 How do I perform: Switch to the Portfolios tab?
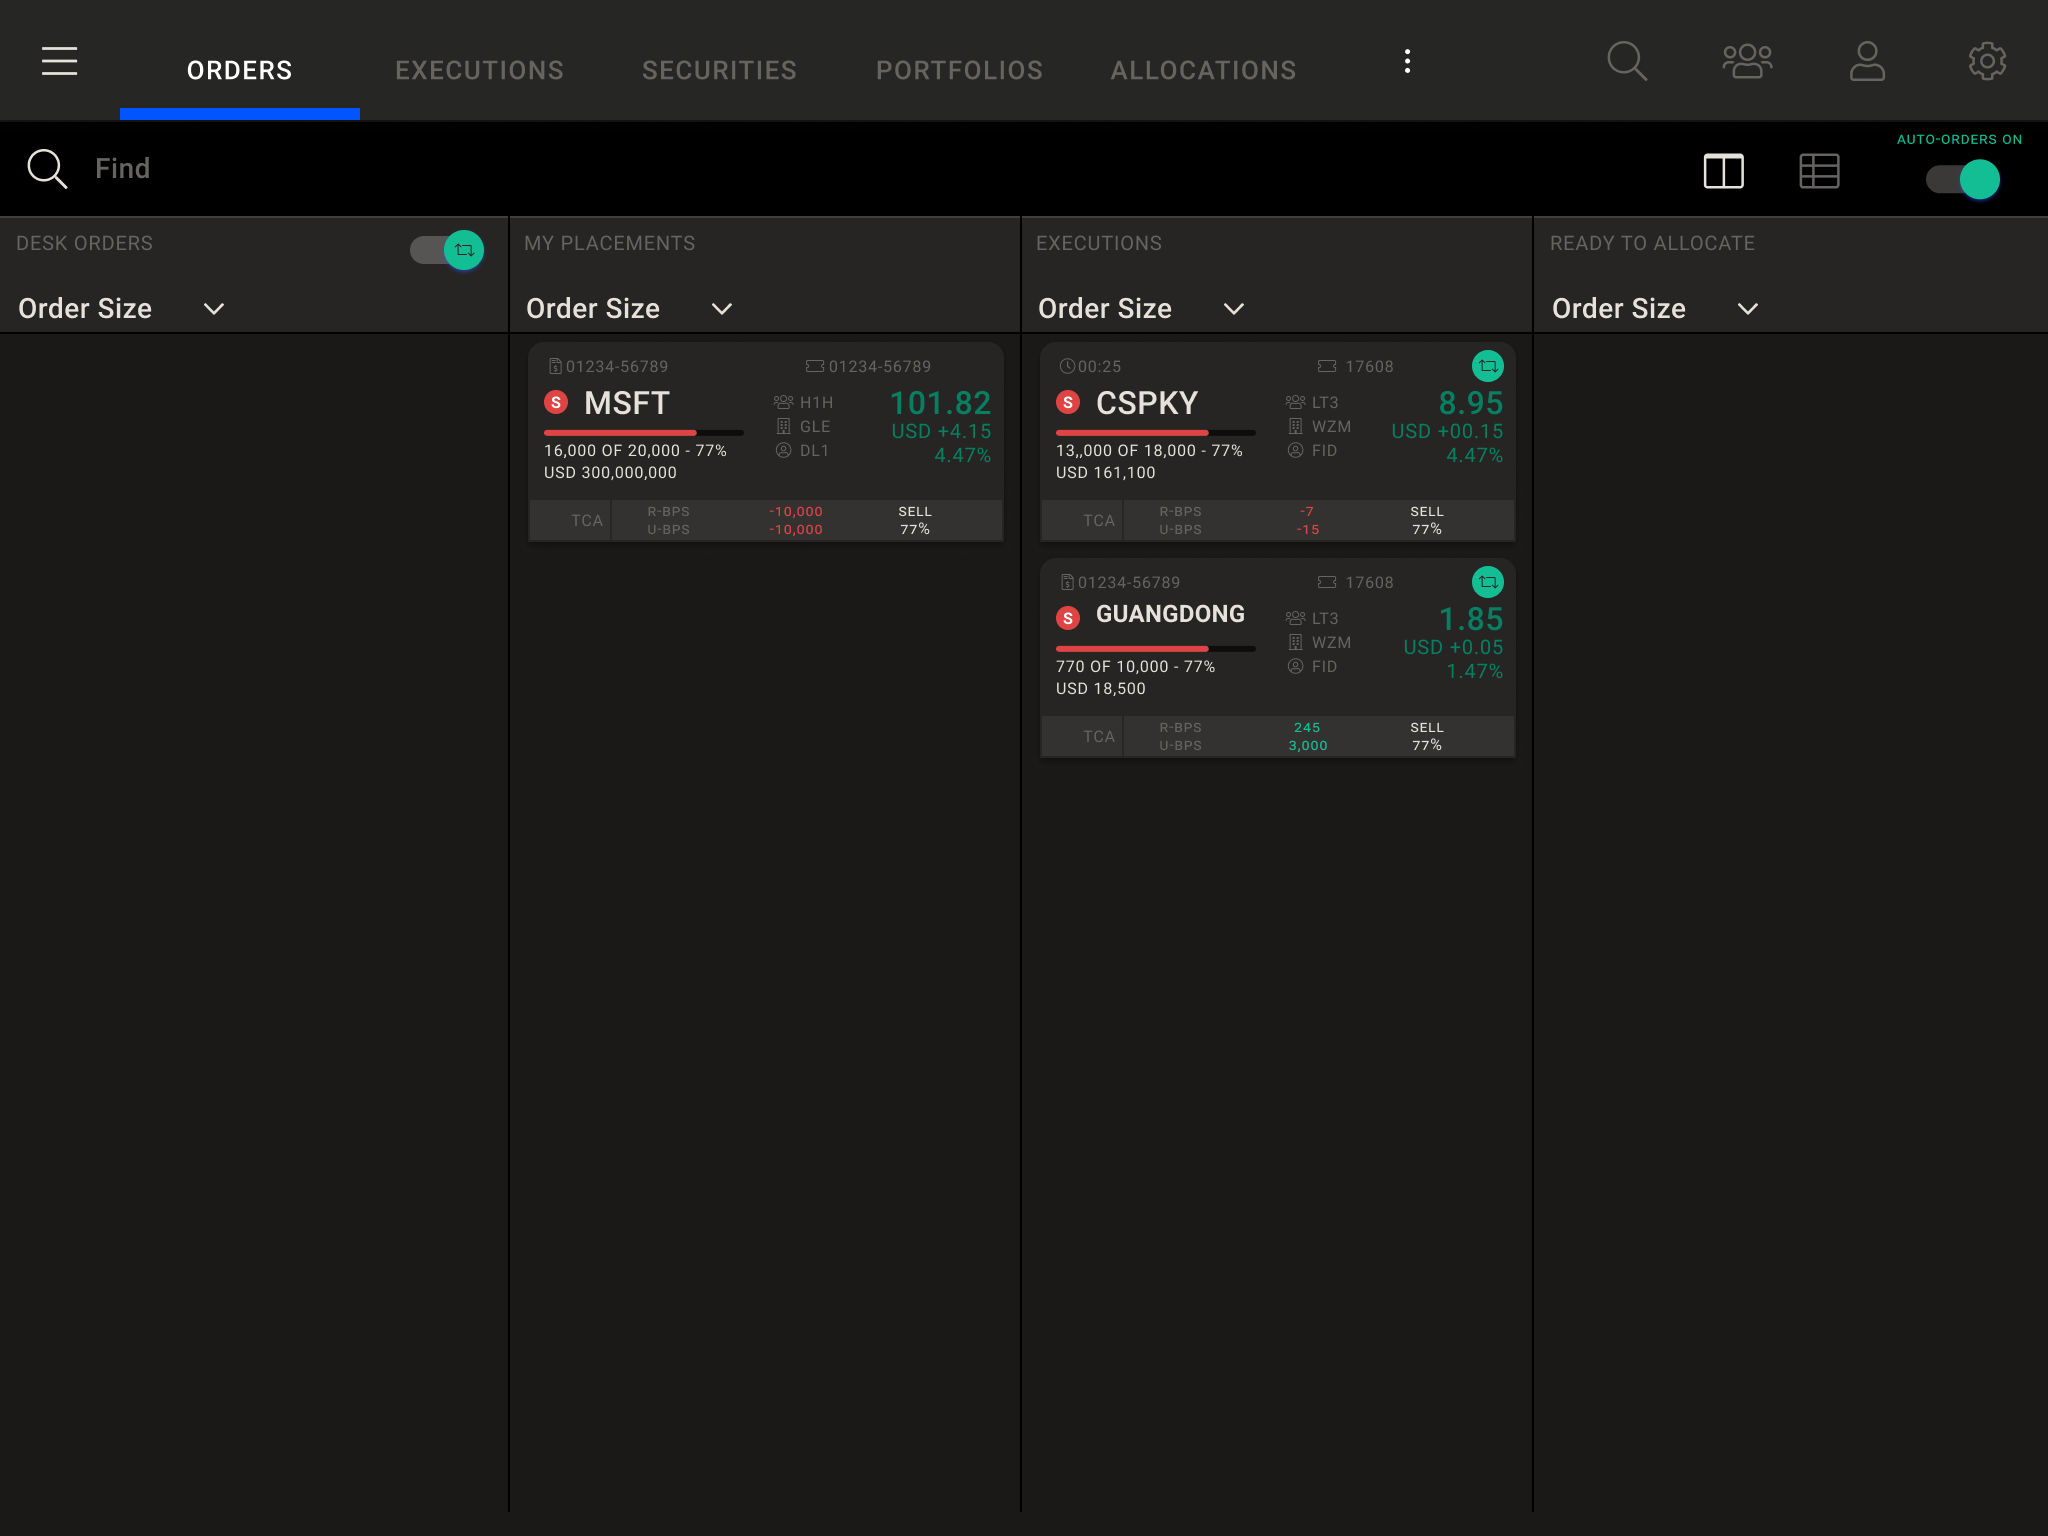pyautogui.click(x=959, y=70)
